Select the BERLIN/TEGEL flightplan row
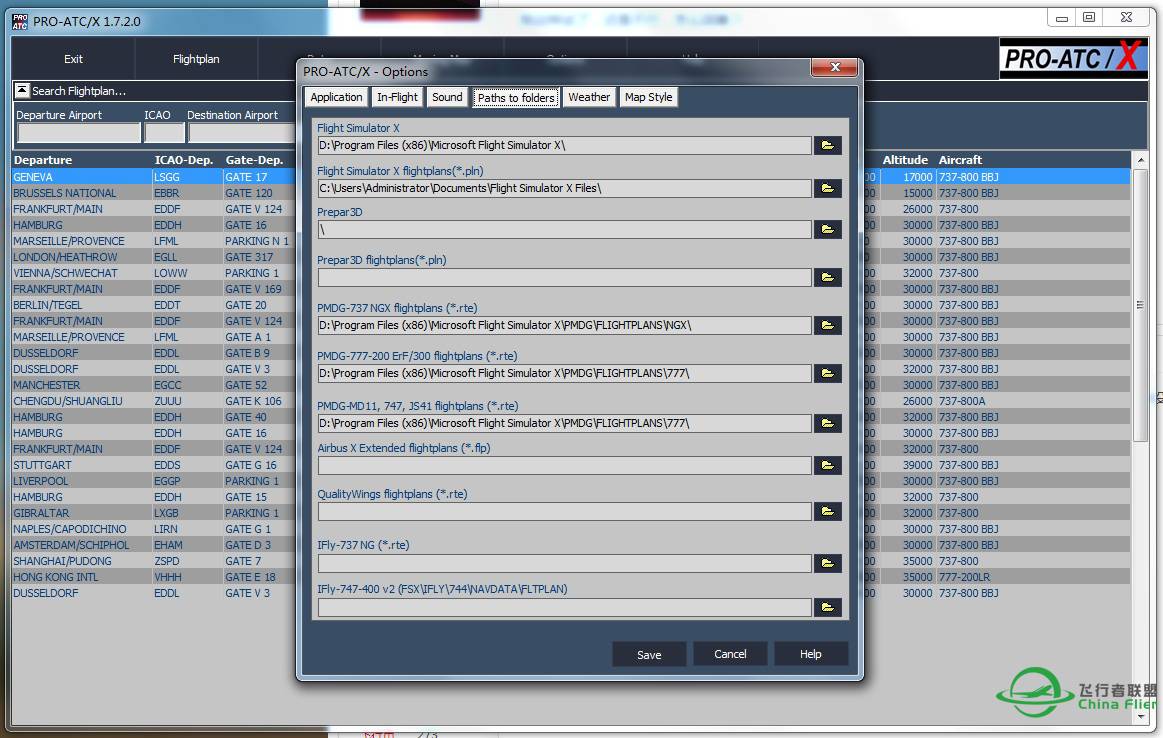 pos(154,305)
